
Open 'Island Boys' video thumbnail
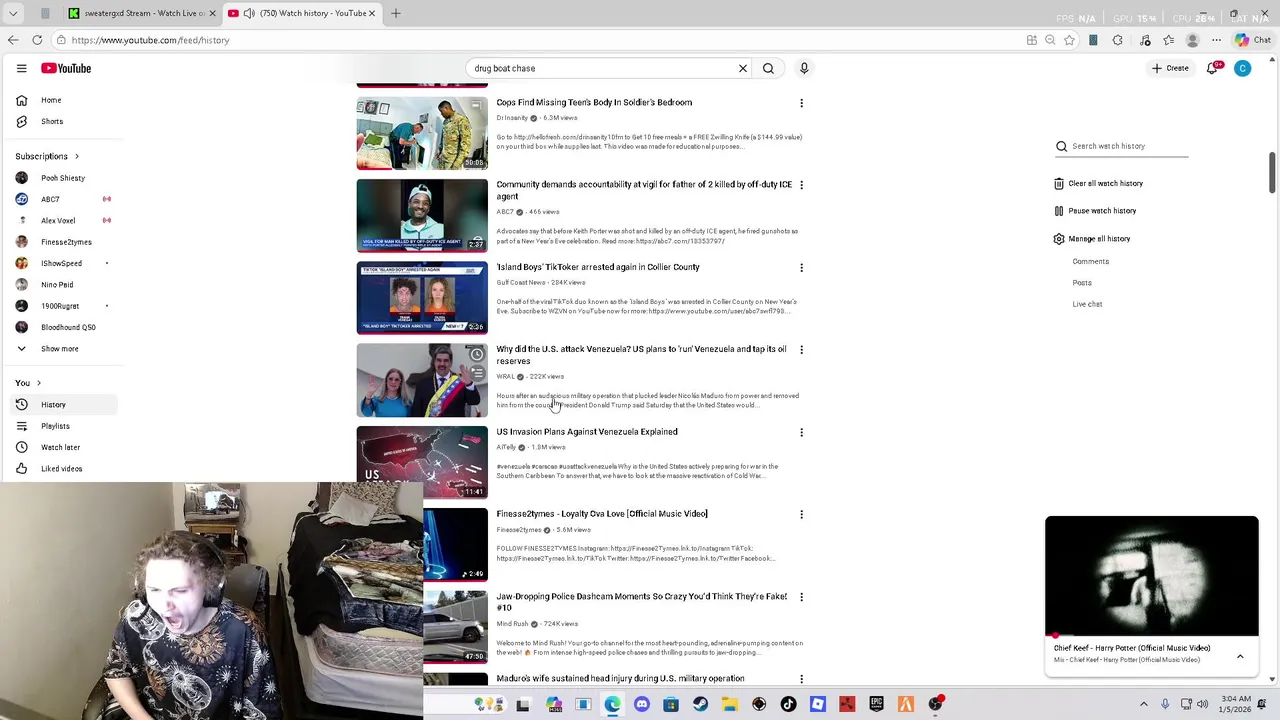coord(422,298)
